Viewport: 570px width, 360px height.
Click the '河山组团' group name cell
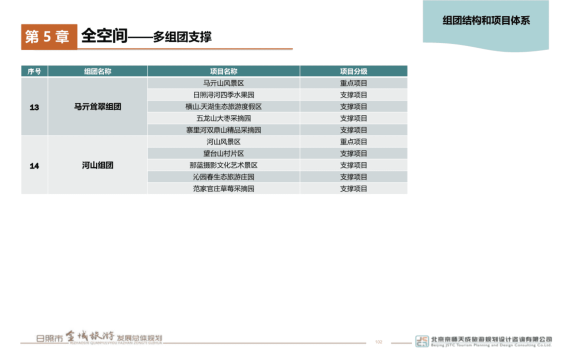pos(97,165)
